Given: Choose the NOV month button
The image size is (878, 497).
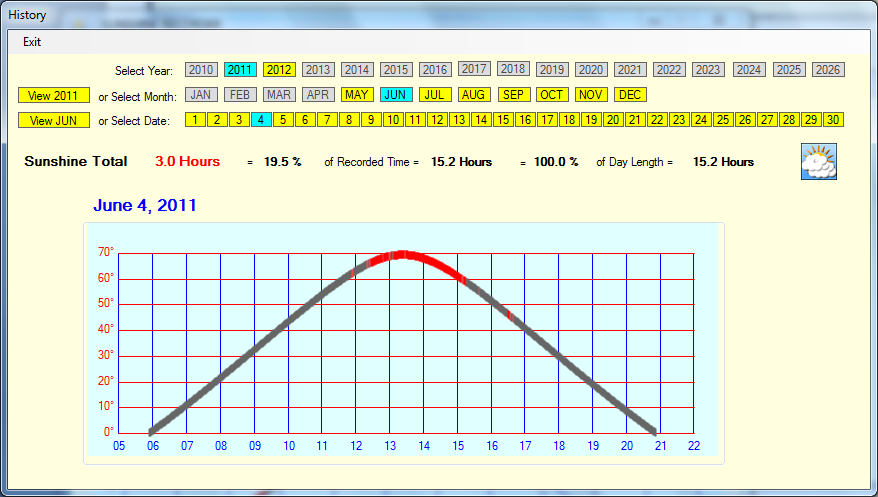Looking at the screenshot, I should click(591, 95).
